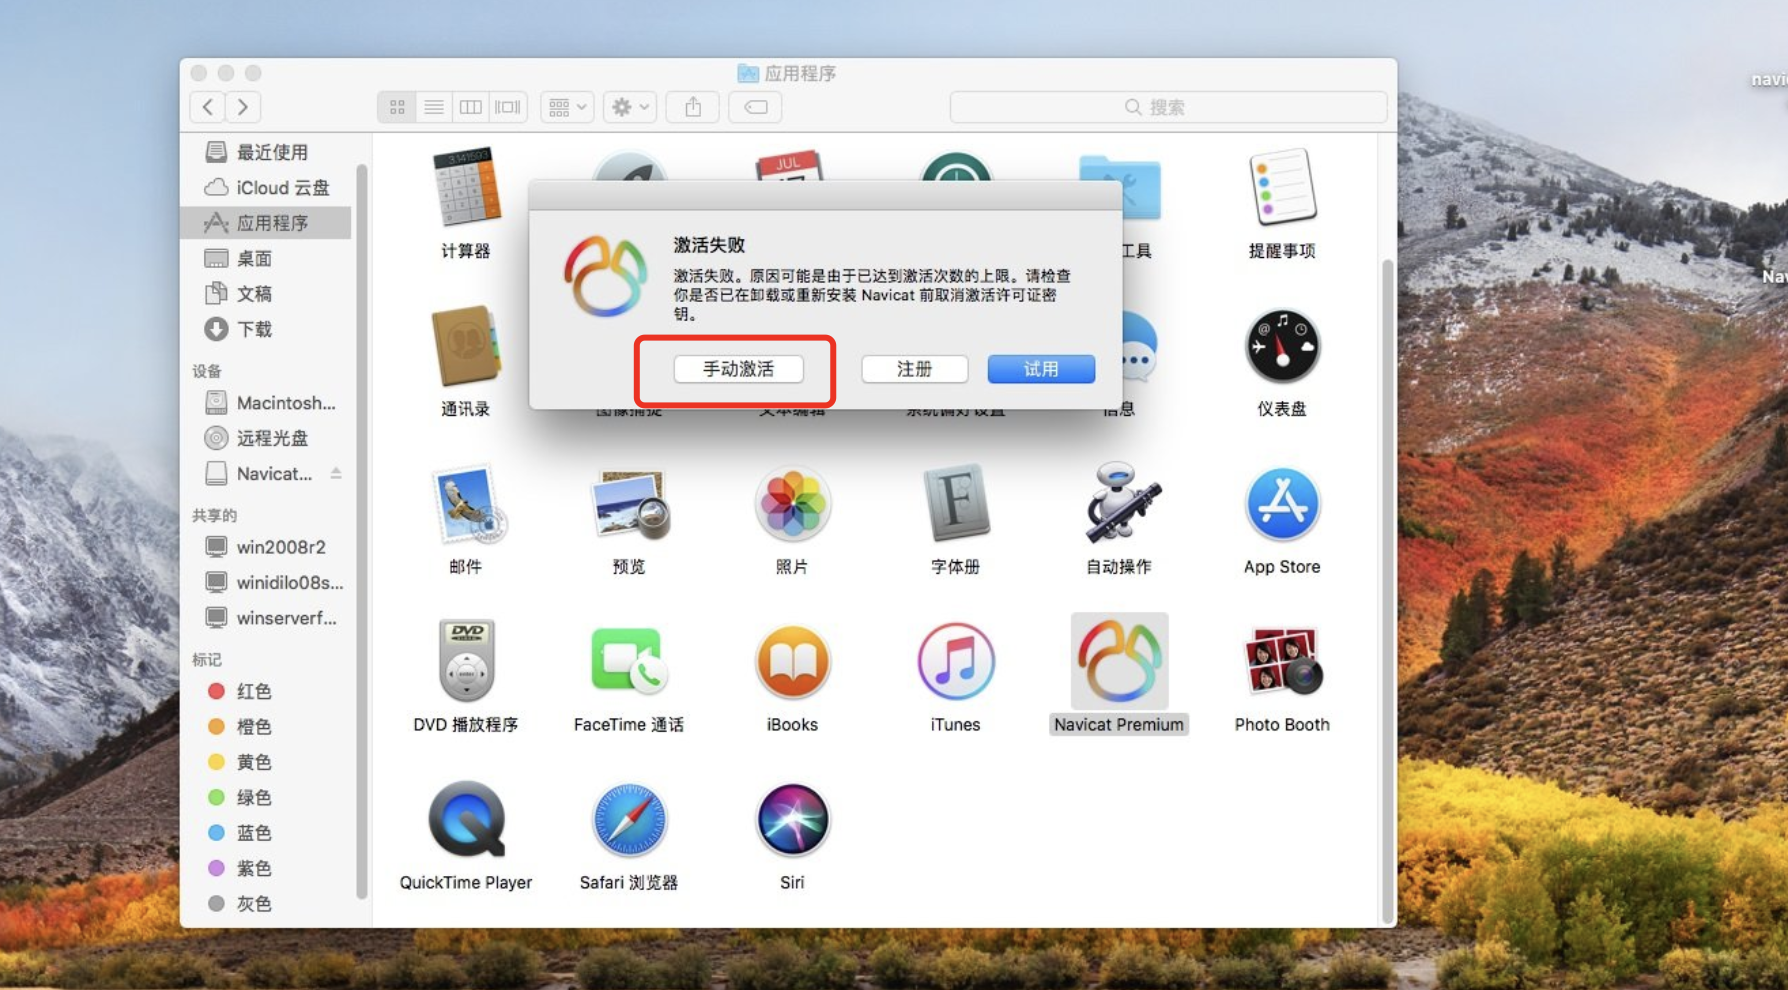Select the 提醒事项 reminders app icon
1788x990 pixels.
tap(1282, 187)
